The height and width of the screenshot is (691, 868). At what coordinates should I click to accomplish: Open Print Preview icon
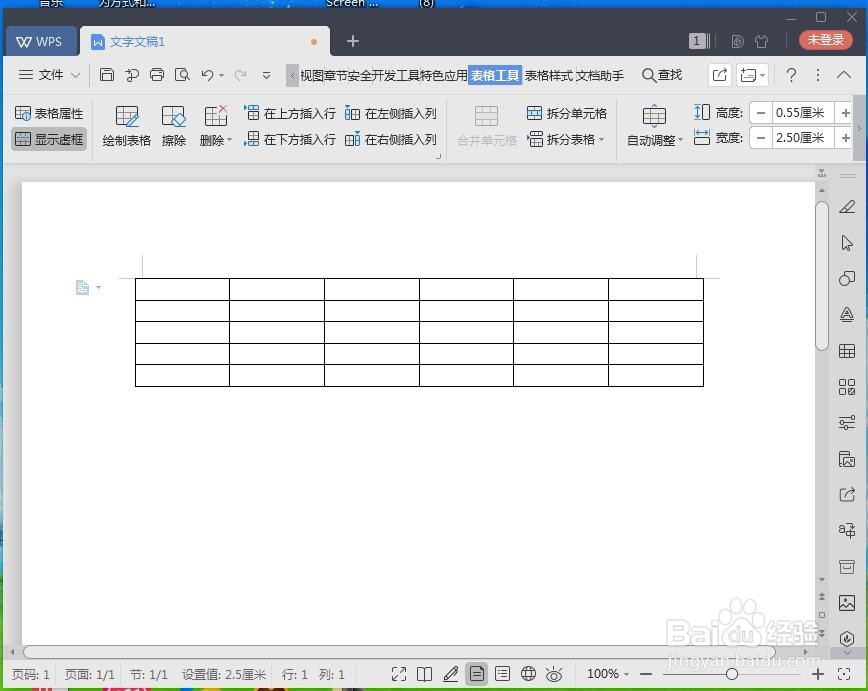[182, 75]
